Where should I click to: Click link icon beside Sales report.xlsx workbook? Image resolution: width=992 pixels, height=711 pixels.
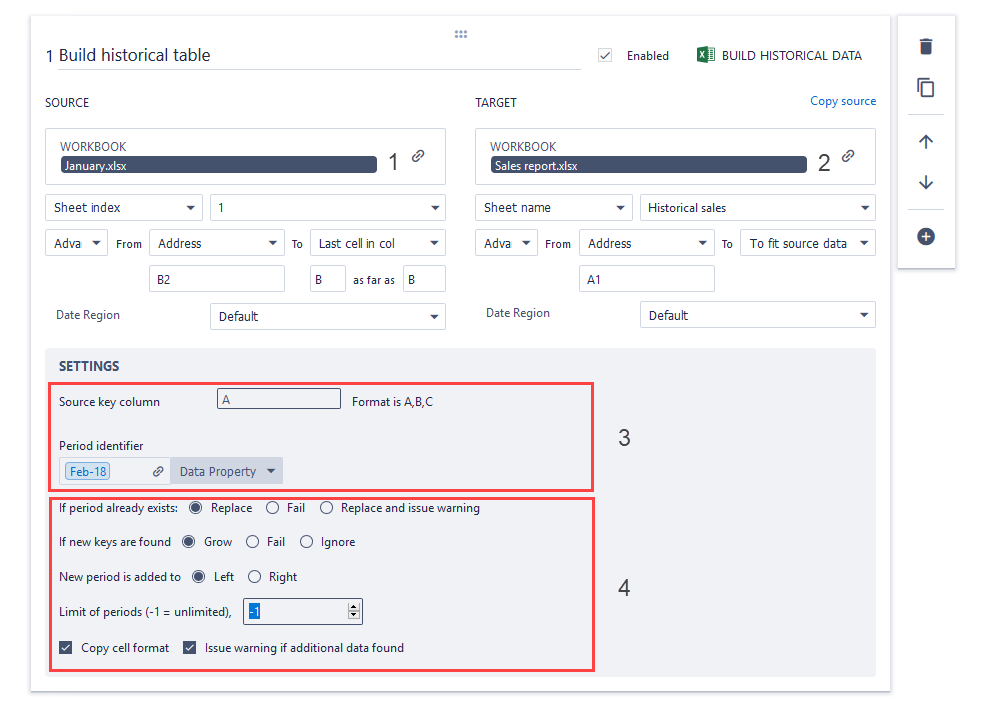click(848, 156)
